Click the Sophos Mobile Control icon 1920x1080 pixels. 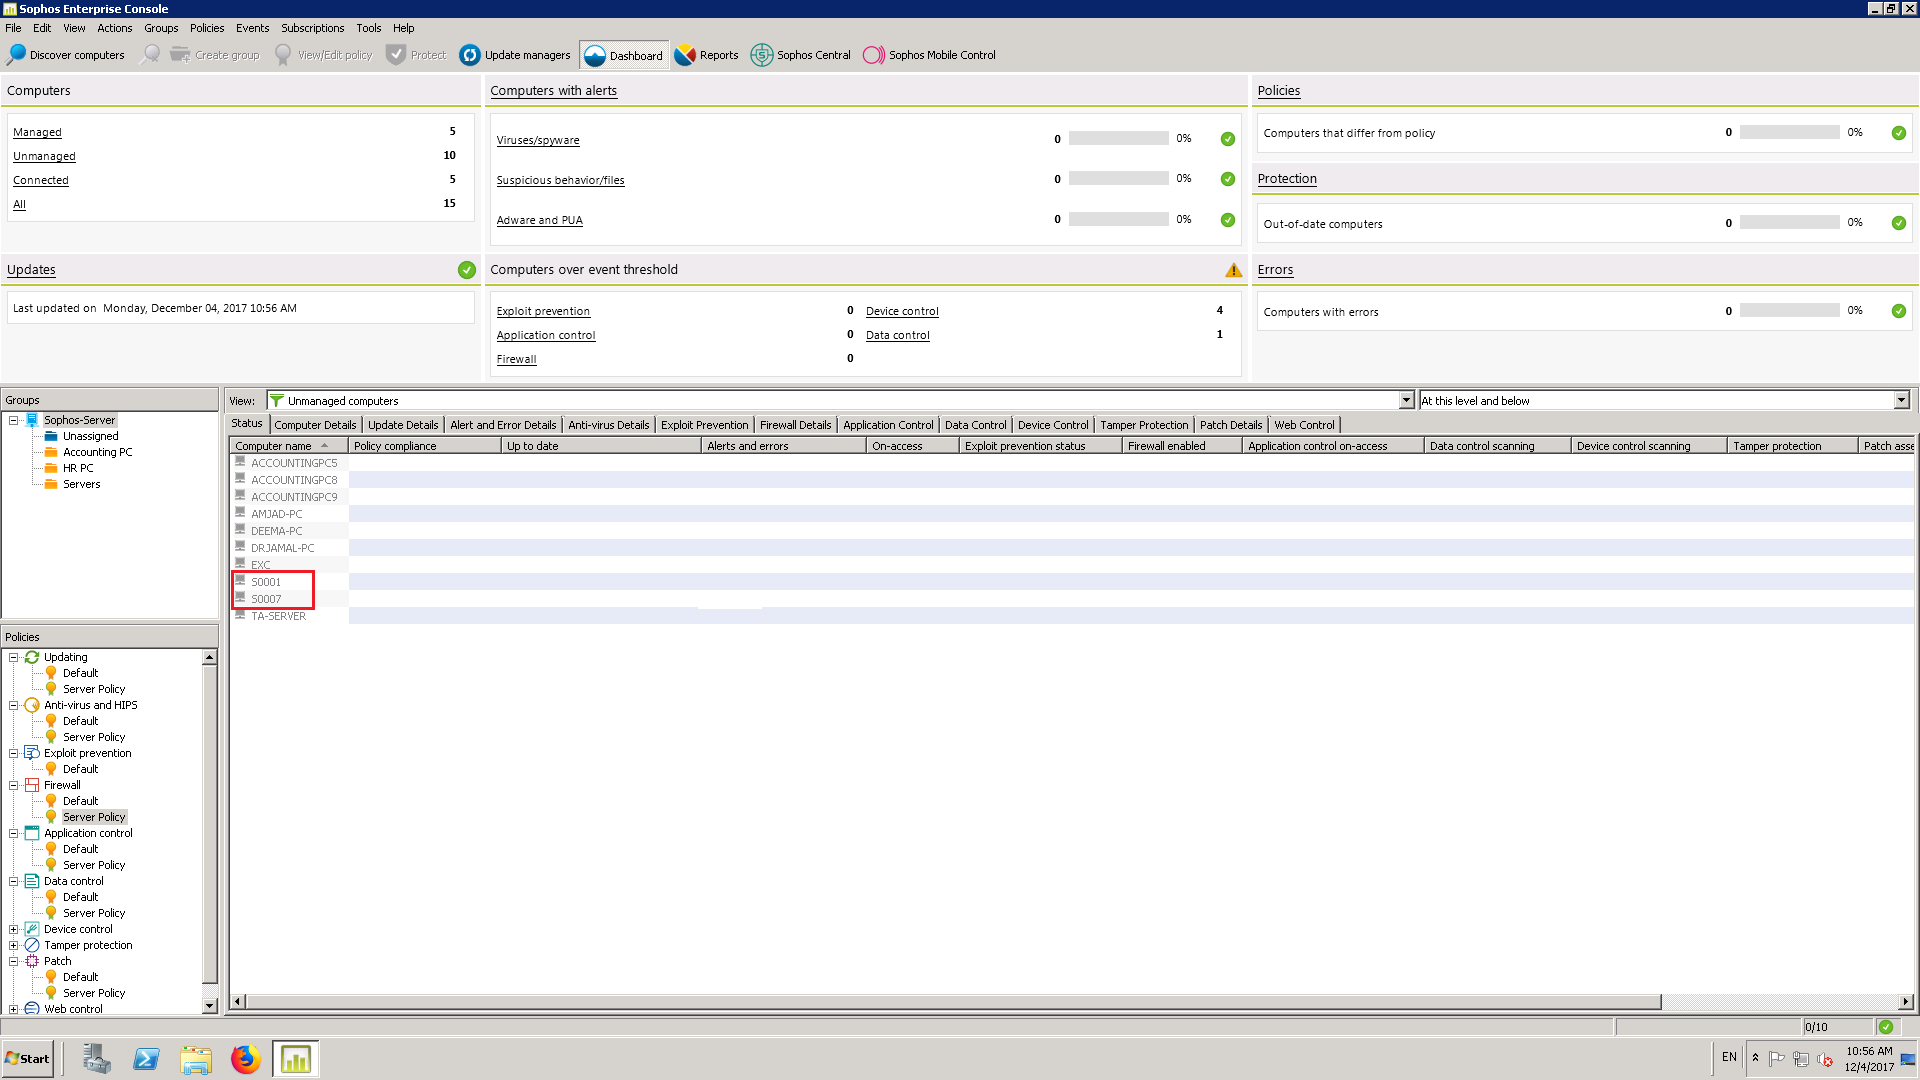(874, 55)
